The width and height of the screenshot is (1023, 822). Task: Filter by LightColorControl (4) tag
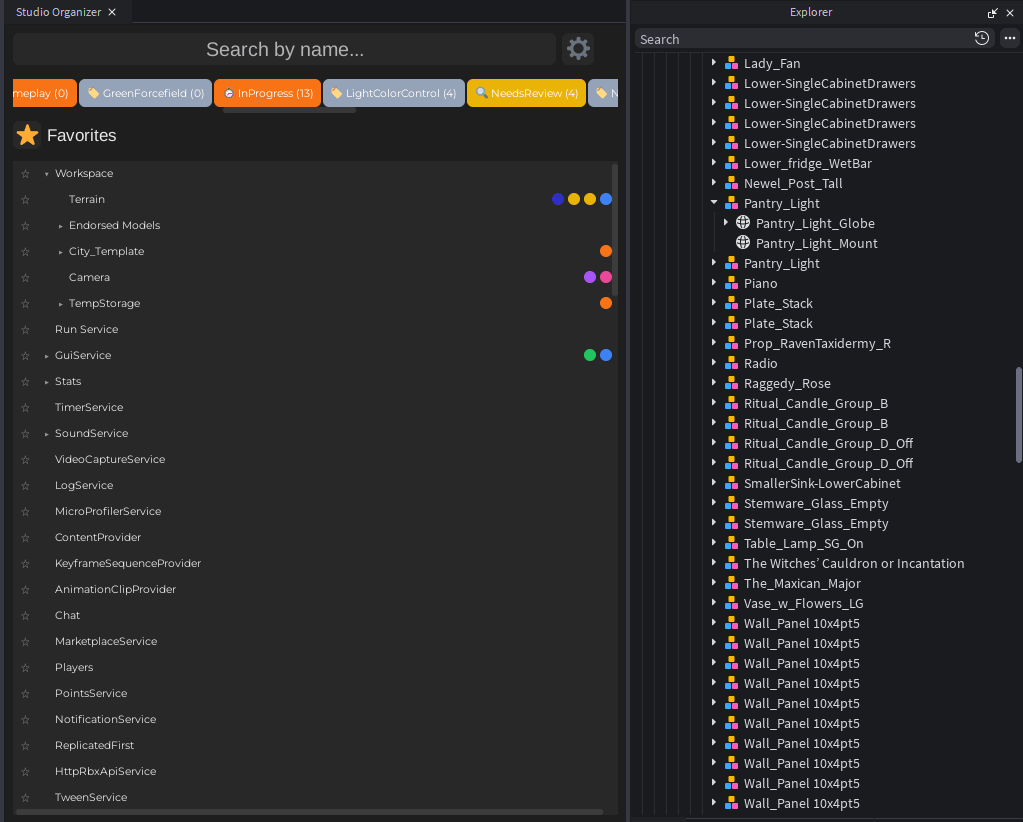pyautogui.click(x=393, y=93)
